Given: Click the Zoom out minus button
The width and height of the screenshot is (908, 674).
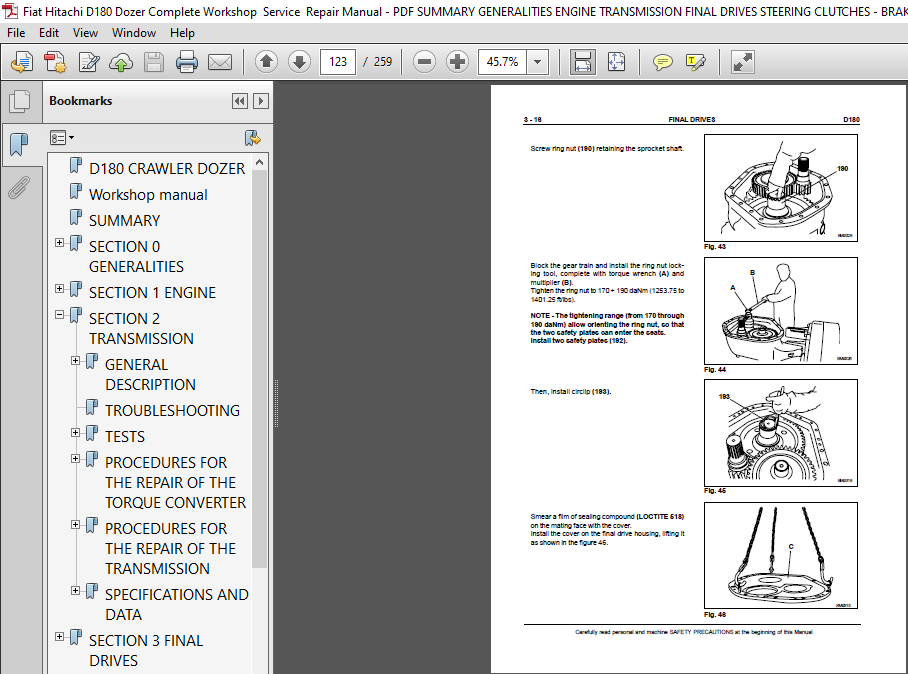Looking at the screenshot, I should click(x=424, y=61).
